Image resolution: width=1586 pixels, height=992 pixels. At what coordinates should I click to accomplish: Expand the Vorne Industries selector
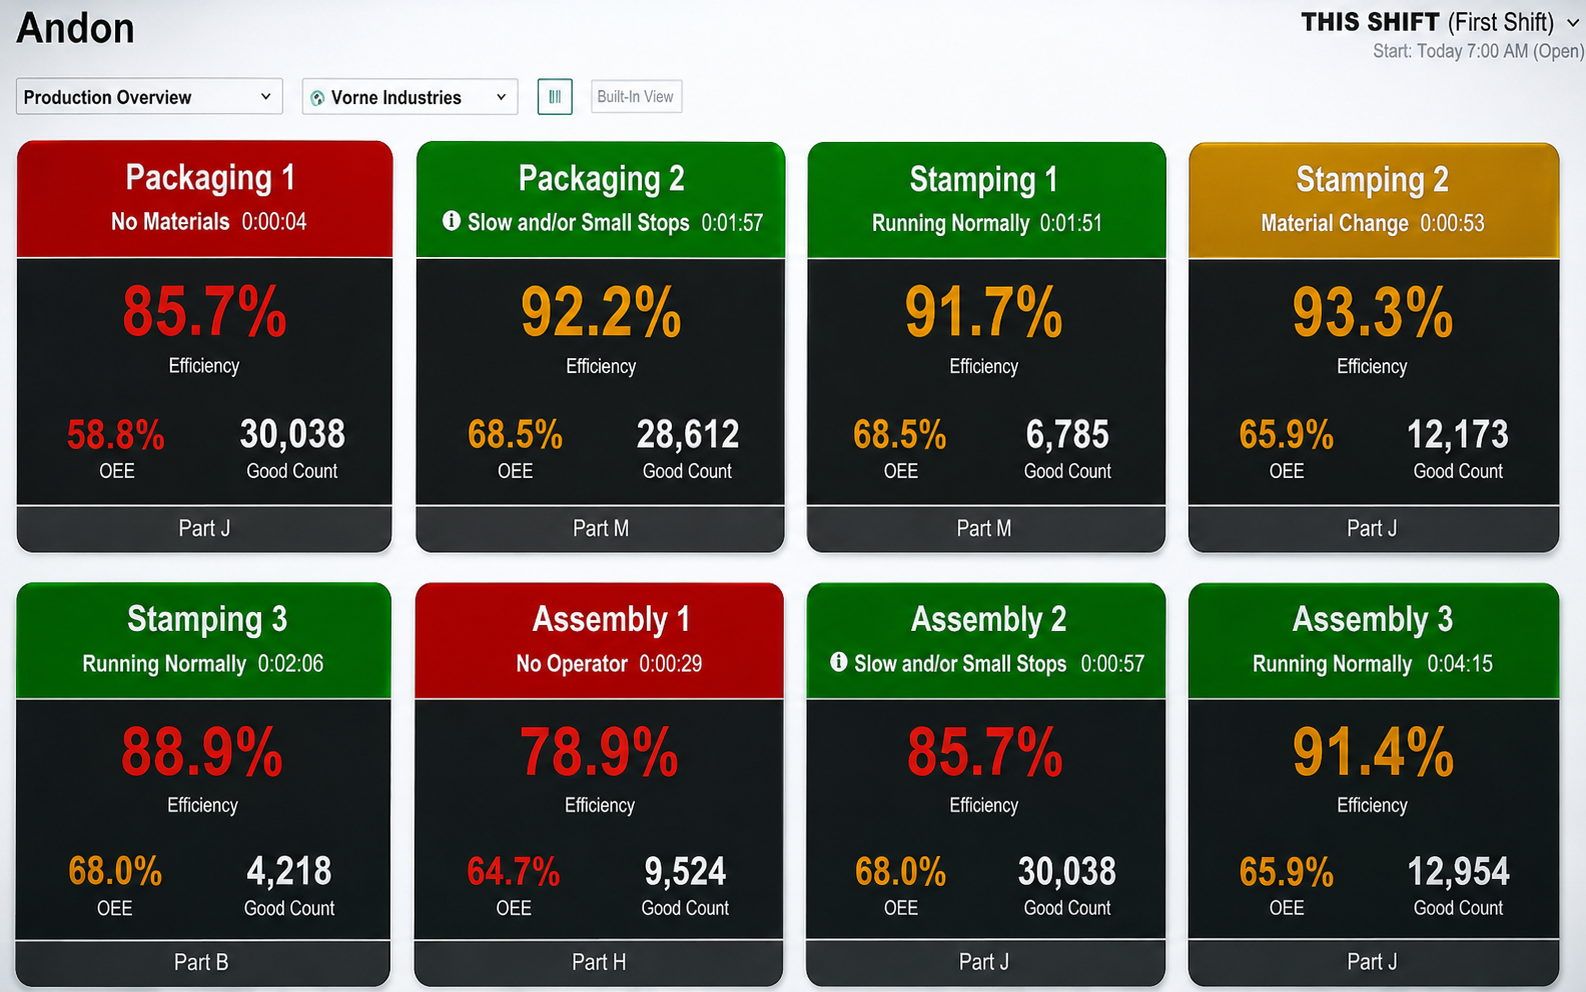pyautogui.click(x=410, y=97)
